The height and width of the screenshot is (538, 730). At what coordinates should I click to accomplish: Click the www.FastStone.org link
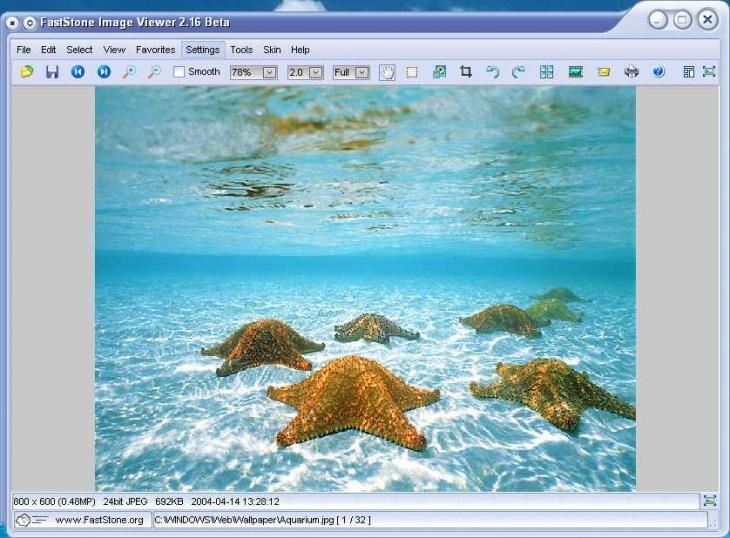pos(99,520)
